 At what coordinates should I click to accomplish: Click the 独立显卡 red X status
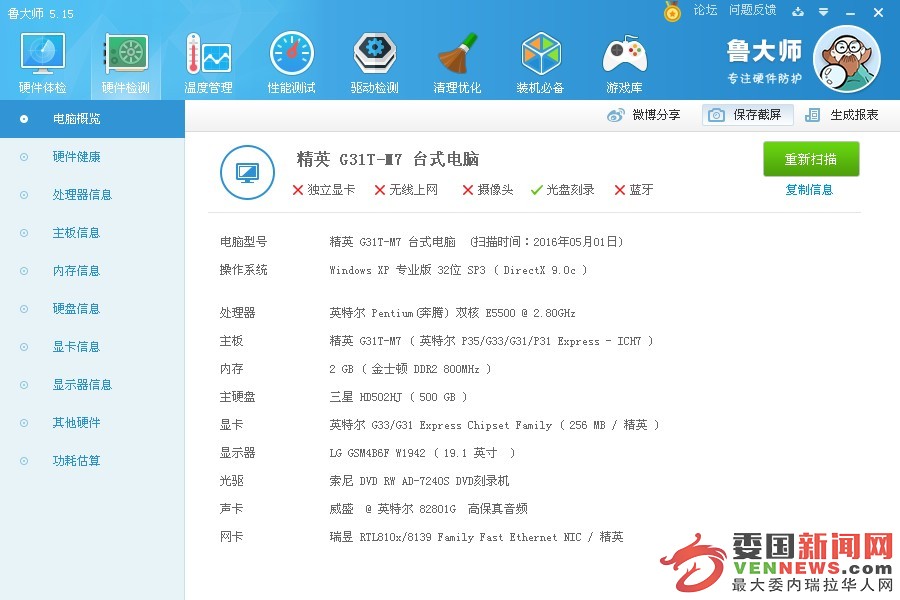[x=324, y=189]
